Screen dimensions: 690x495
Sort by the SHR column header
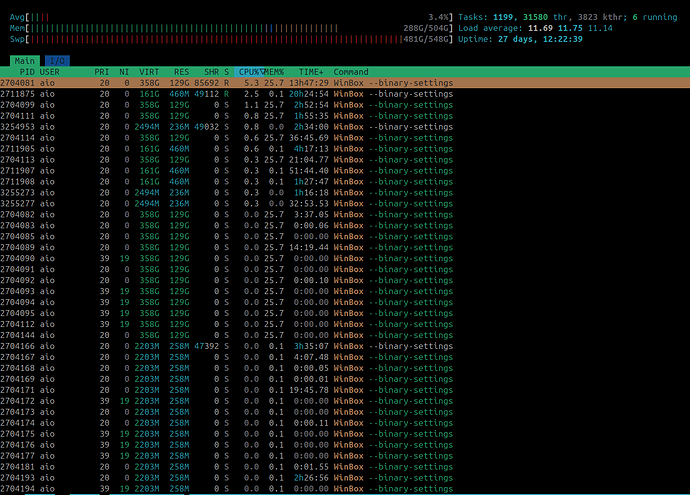pos(211,72)
